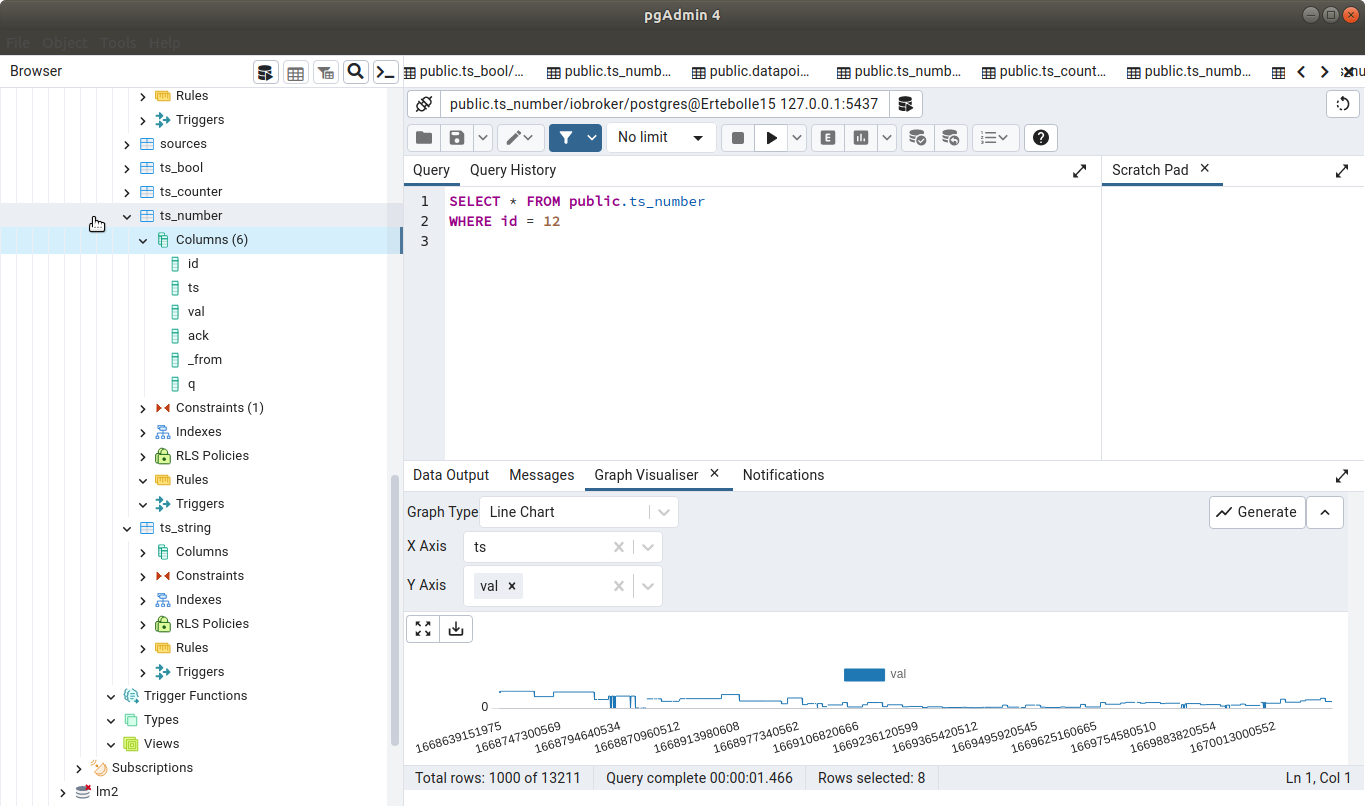
Task: Click the Generate graph button
Action: [x=1257, y=512]
